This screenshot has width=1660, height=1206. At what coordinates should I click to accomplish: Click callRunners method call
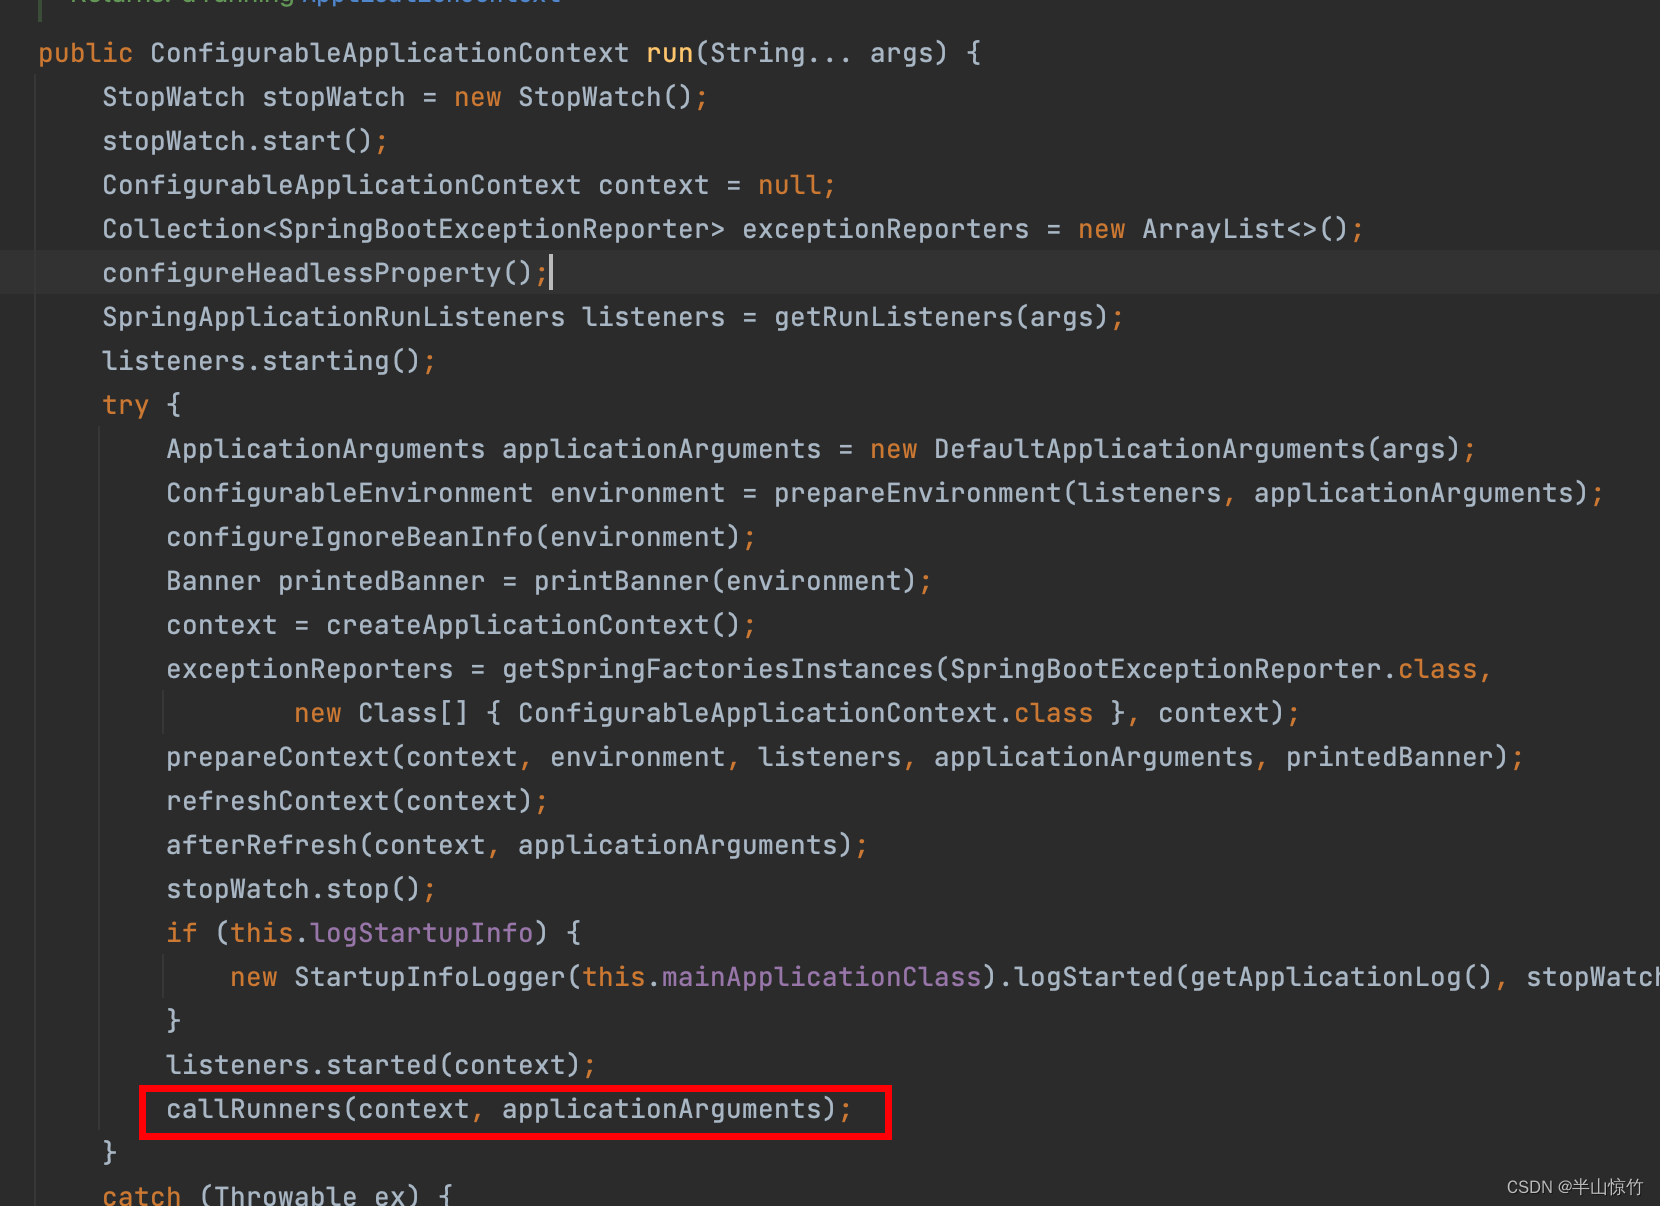(x=254, y=1109)
